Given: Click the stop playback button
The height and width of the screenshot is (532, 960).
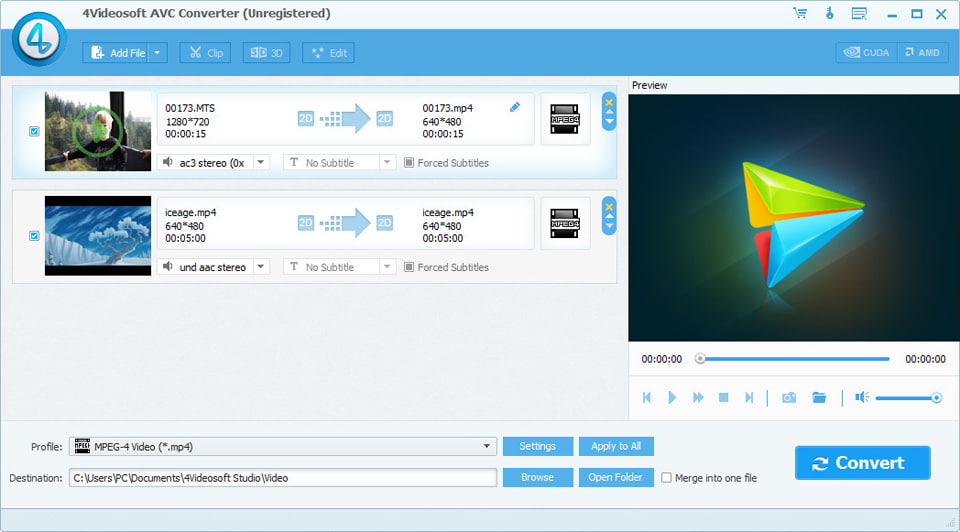Looking at the screenshot, I should [x=723, y=398].
